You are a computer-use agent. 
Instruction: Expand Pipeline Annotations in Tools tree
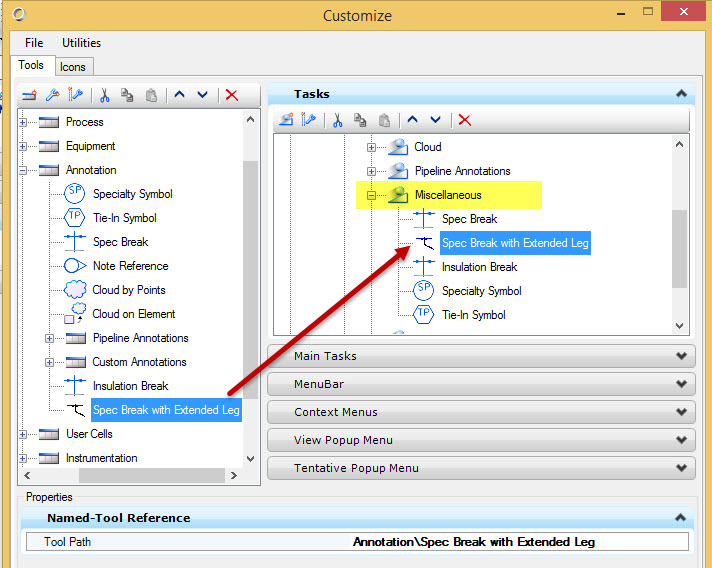[x=49, y=338]
